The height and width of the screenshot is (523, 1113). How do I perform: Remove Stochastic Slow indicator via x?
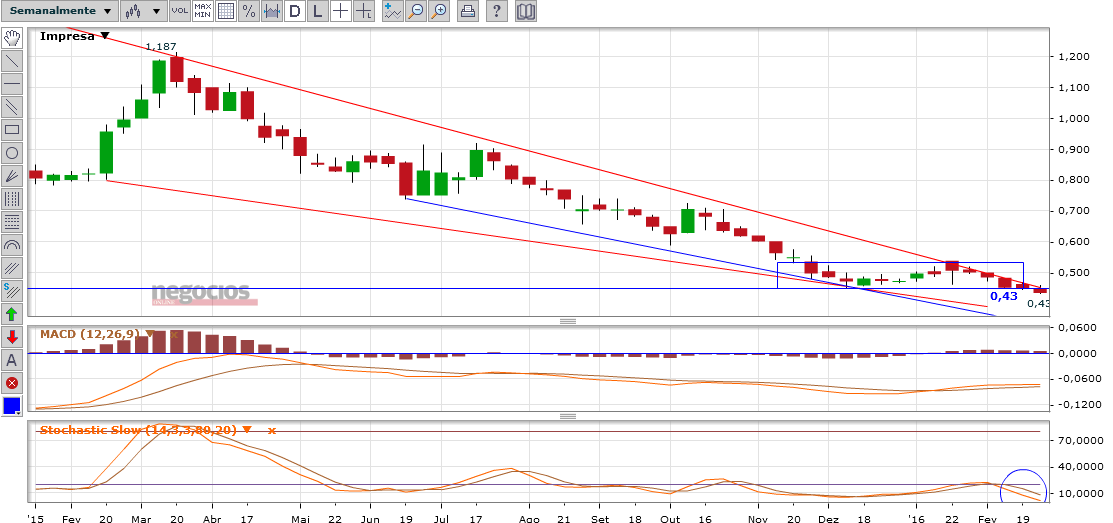pyautogui.click(x=271, y=431)
